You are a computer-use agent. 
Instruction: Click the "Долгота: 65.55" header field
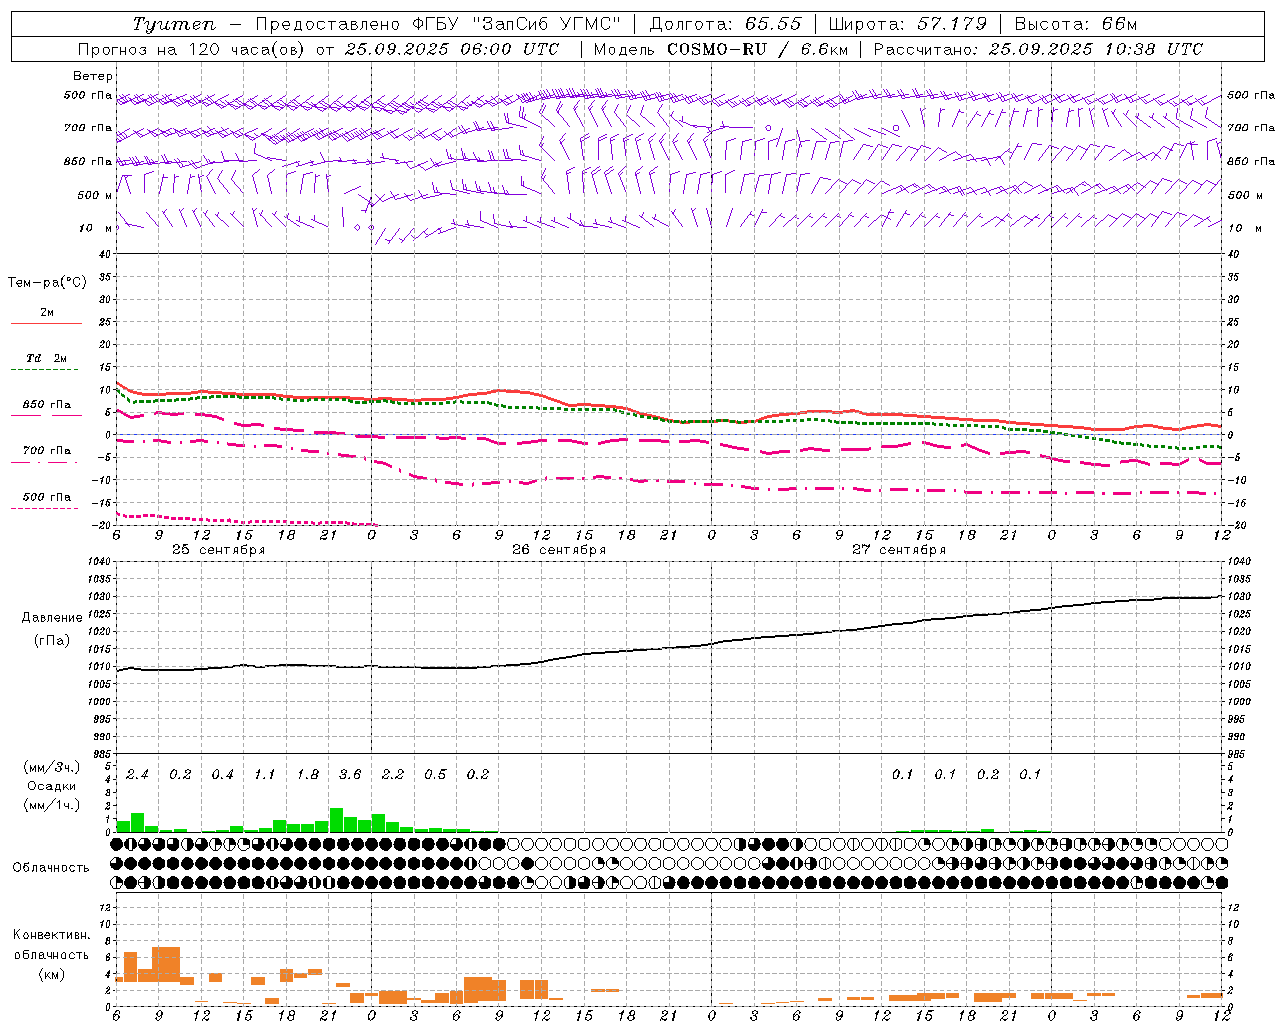coord(725,24)
